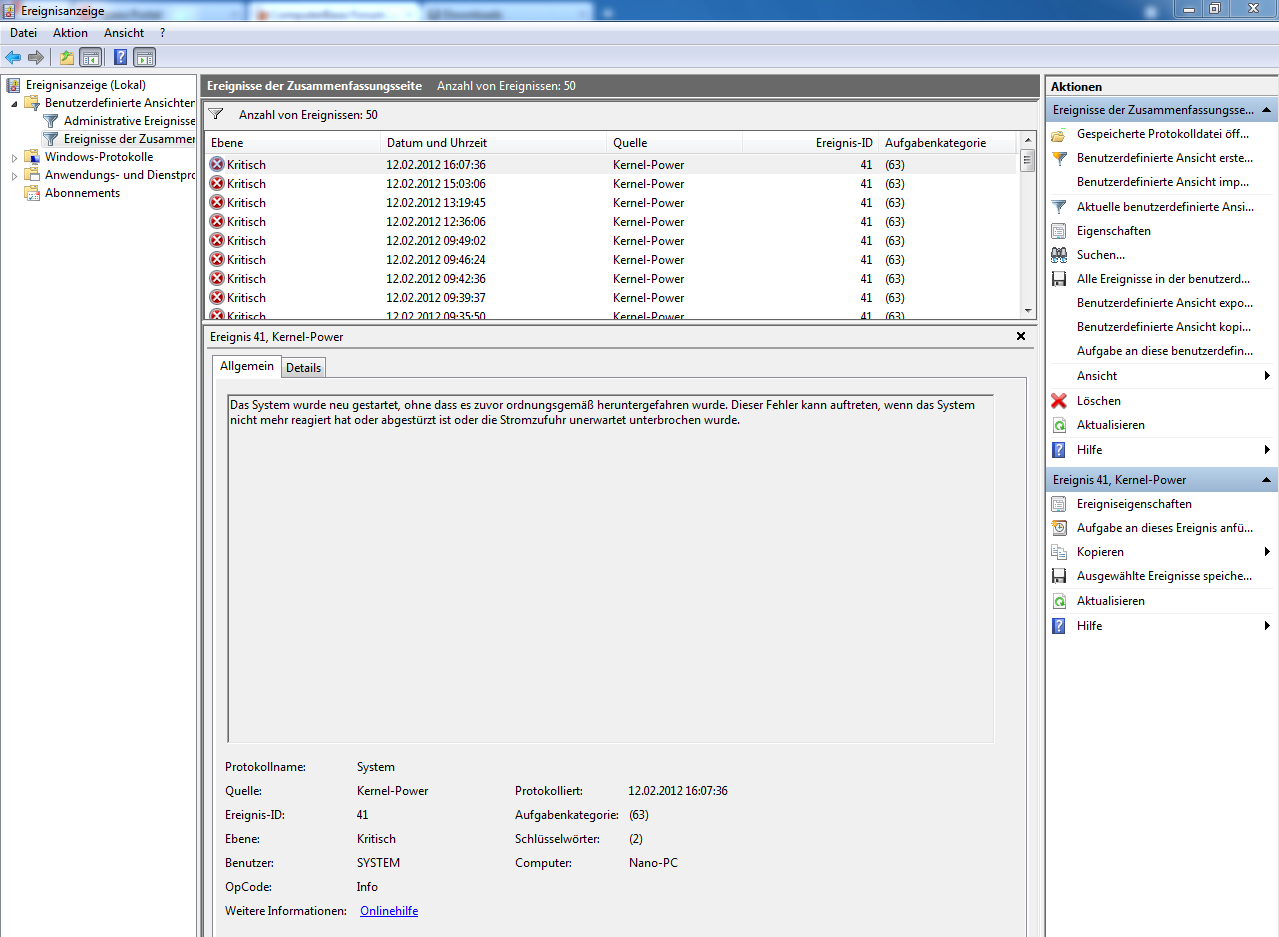Click the grey forward arrow in toolbar
This screenshot has height=937, width=1279.
point(36,57)
